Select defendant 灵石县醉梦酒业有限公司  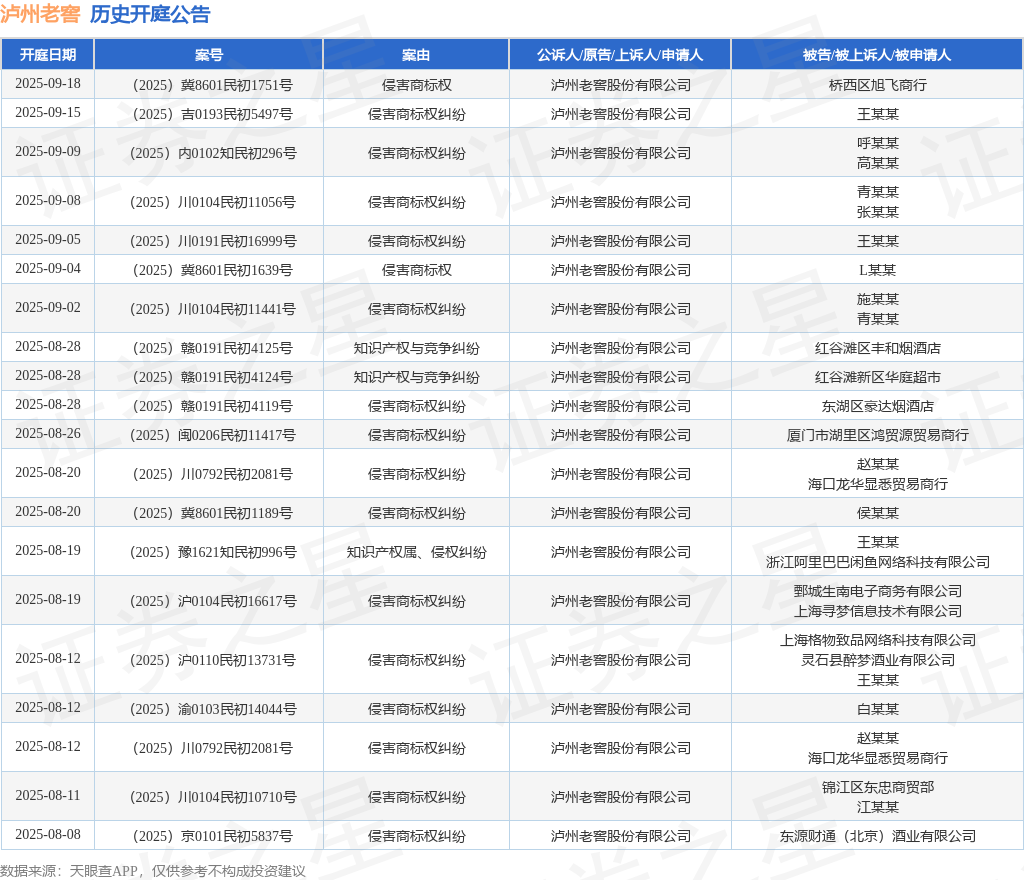[877, 661]
